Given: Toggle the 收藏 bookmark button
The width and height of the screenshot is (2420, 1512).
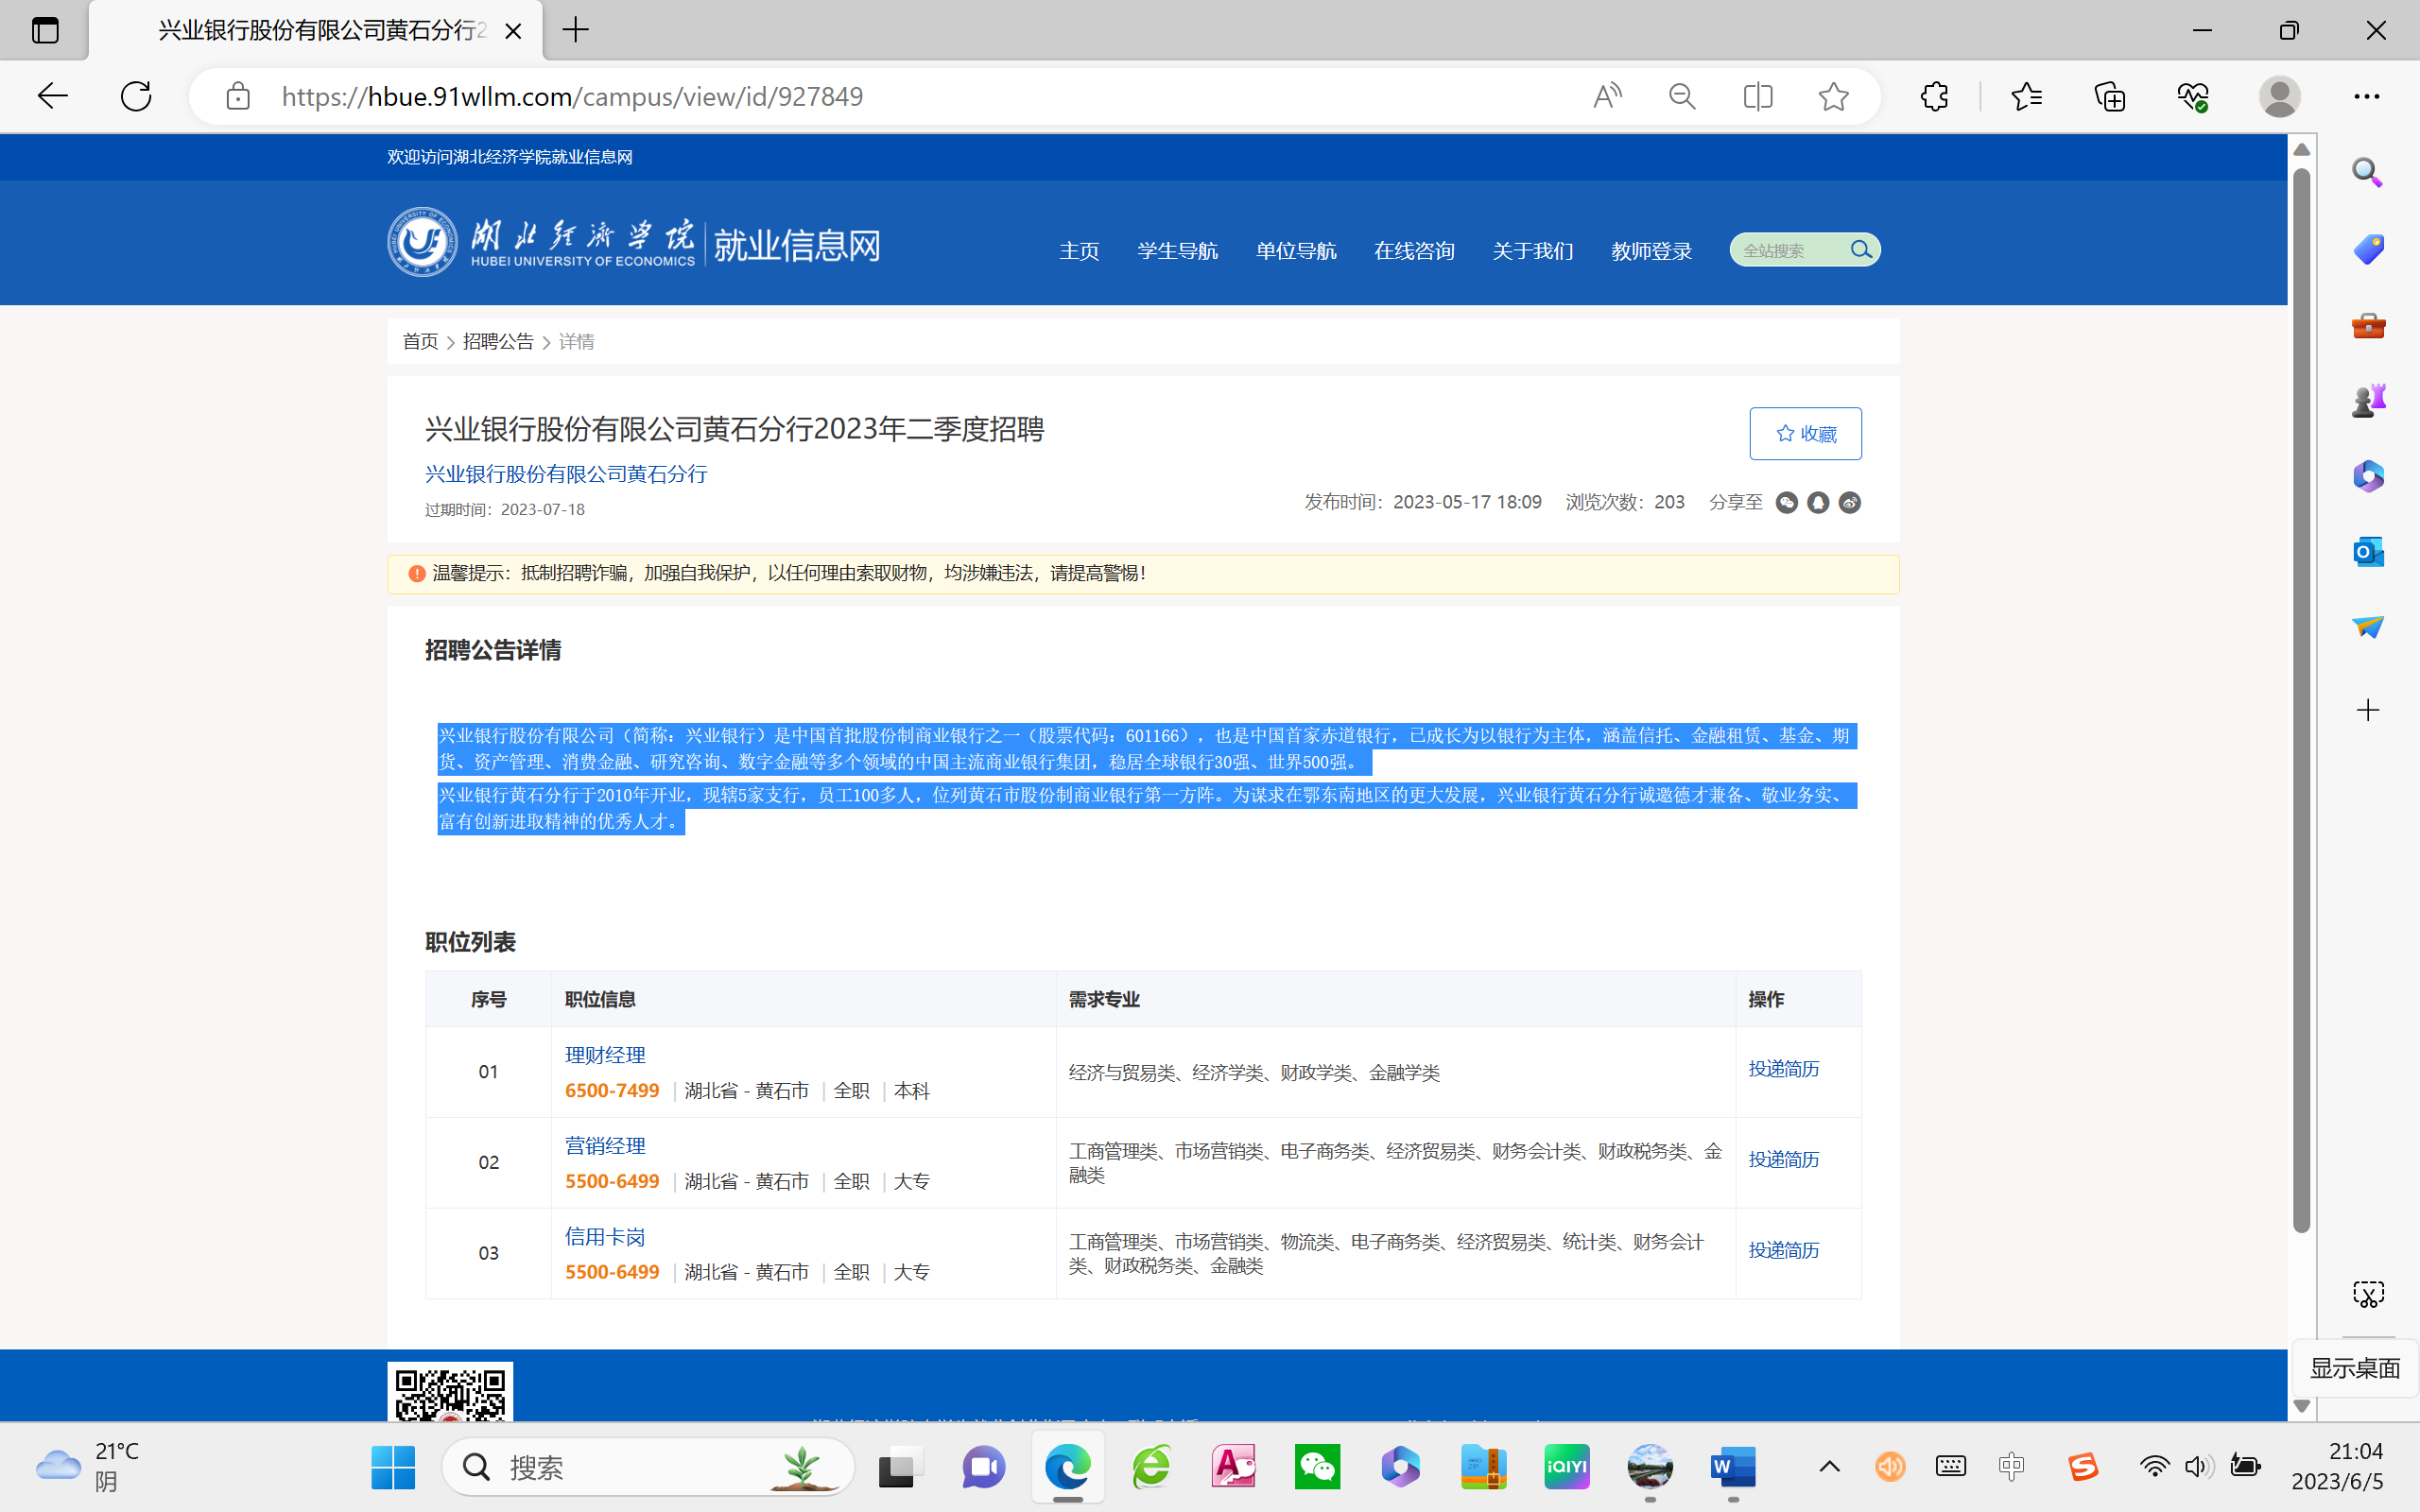Looking at the screenshot, I should (1805, 434).
